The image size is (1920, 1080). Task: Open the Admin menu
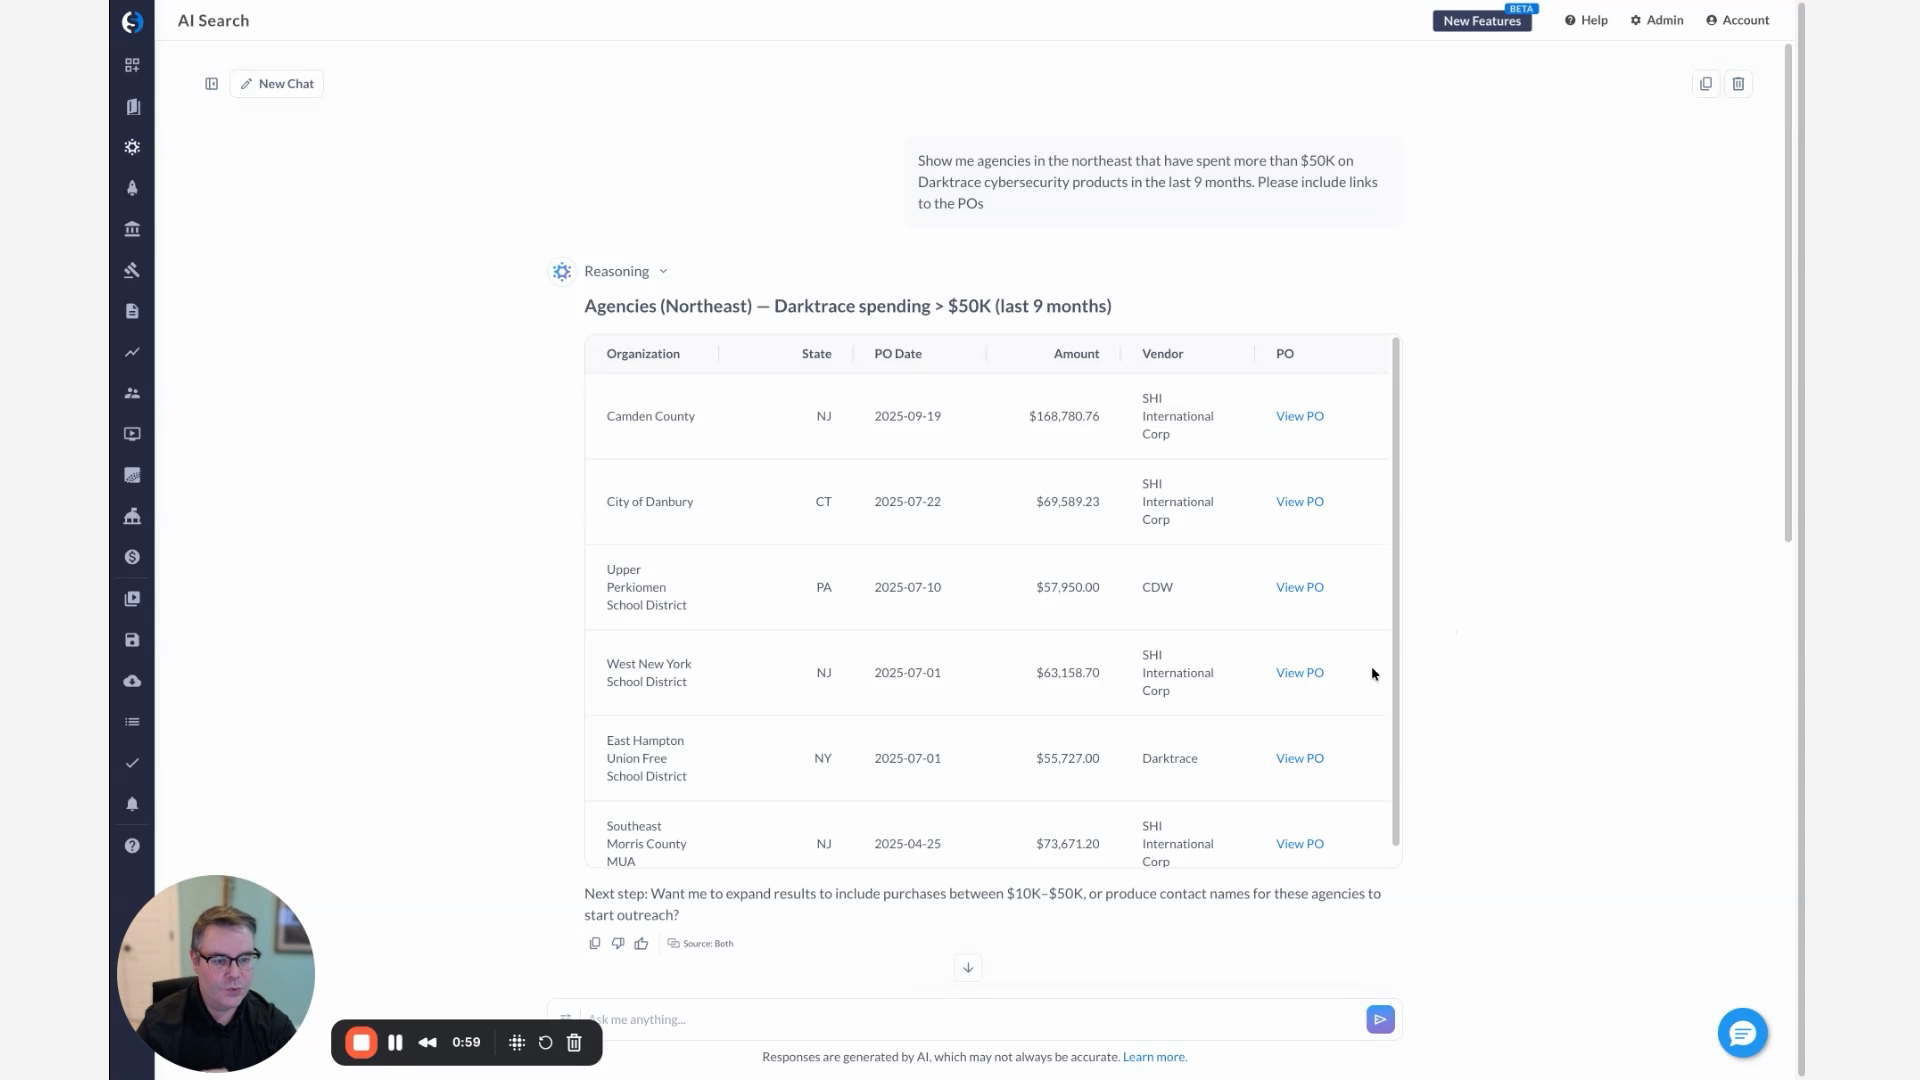pyautogui.click(x=1657, y=20)
